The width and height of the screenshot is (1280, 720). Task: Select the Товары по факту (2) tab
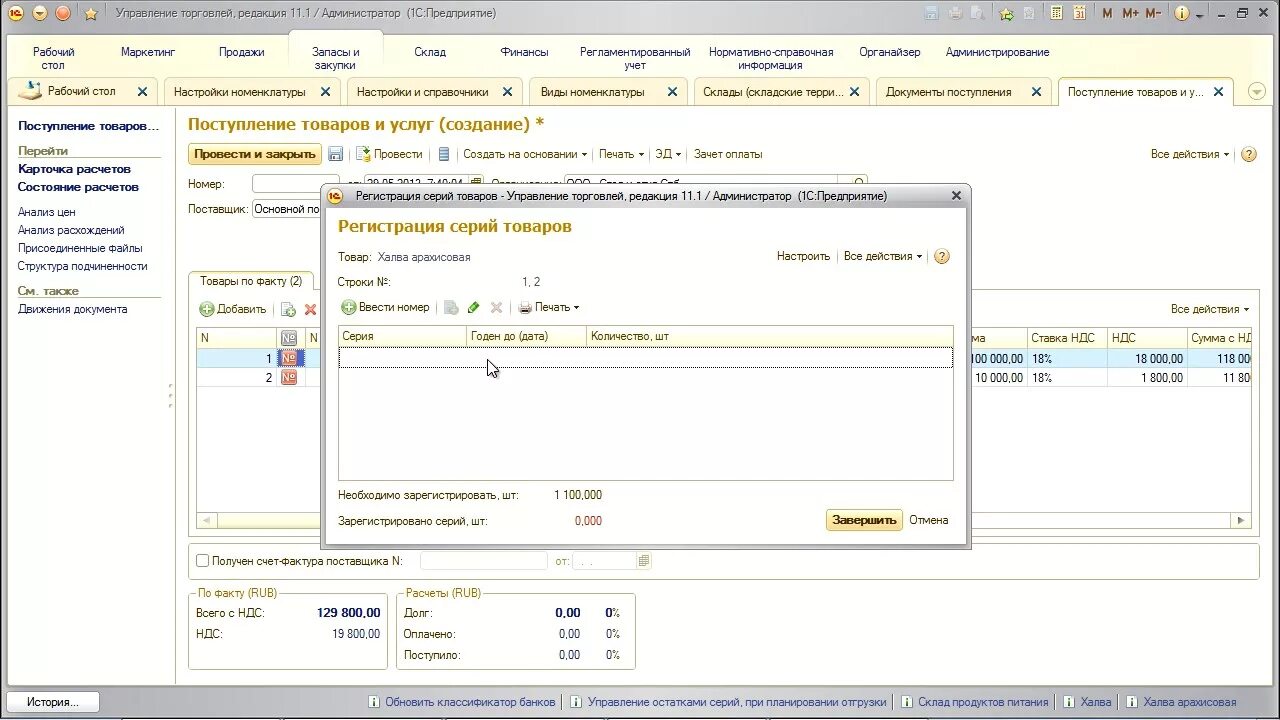(251, 281)
